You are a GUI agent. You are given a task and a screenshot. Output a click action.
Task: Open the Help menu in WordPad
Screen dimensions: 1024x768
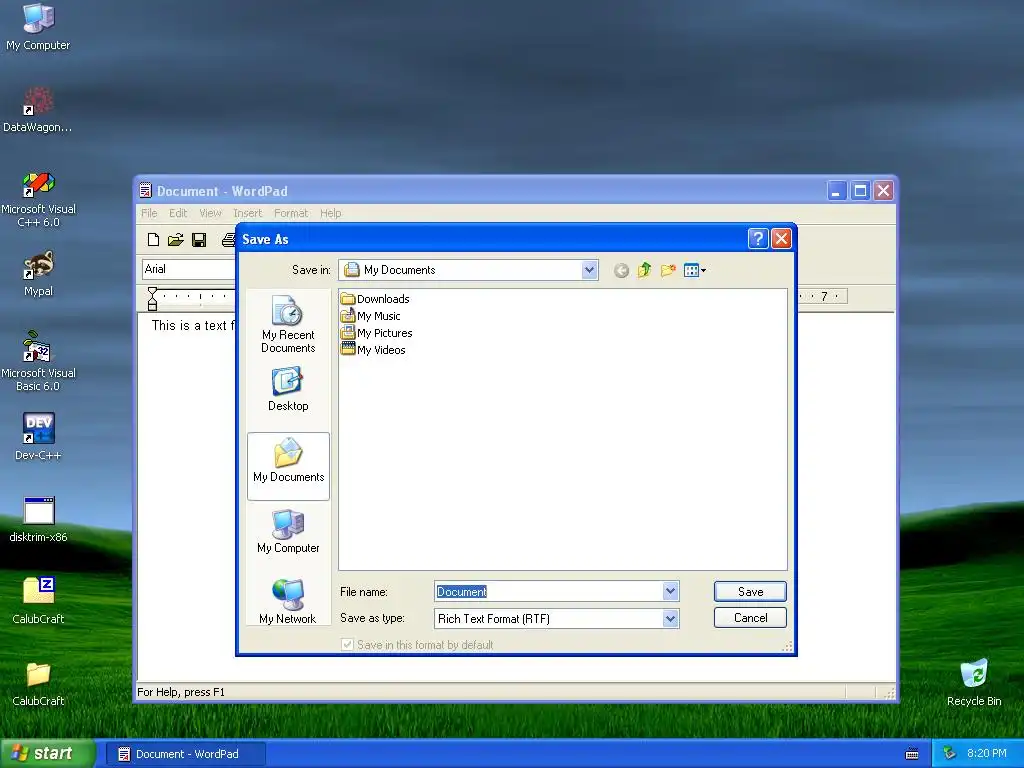[x=330, y=213]
